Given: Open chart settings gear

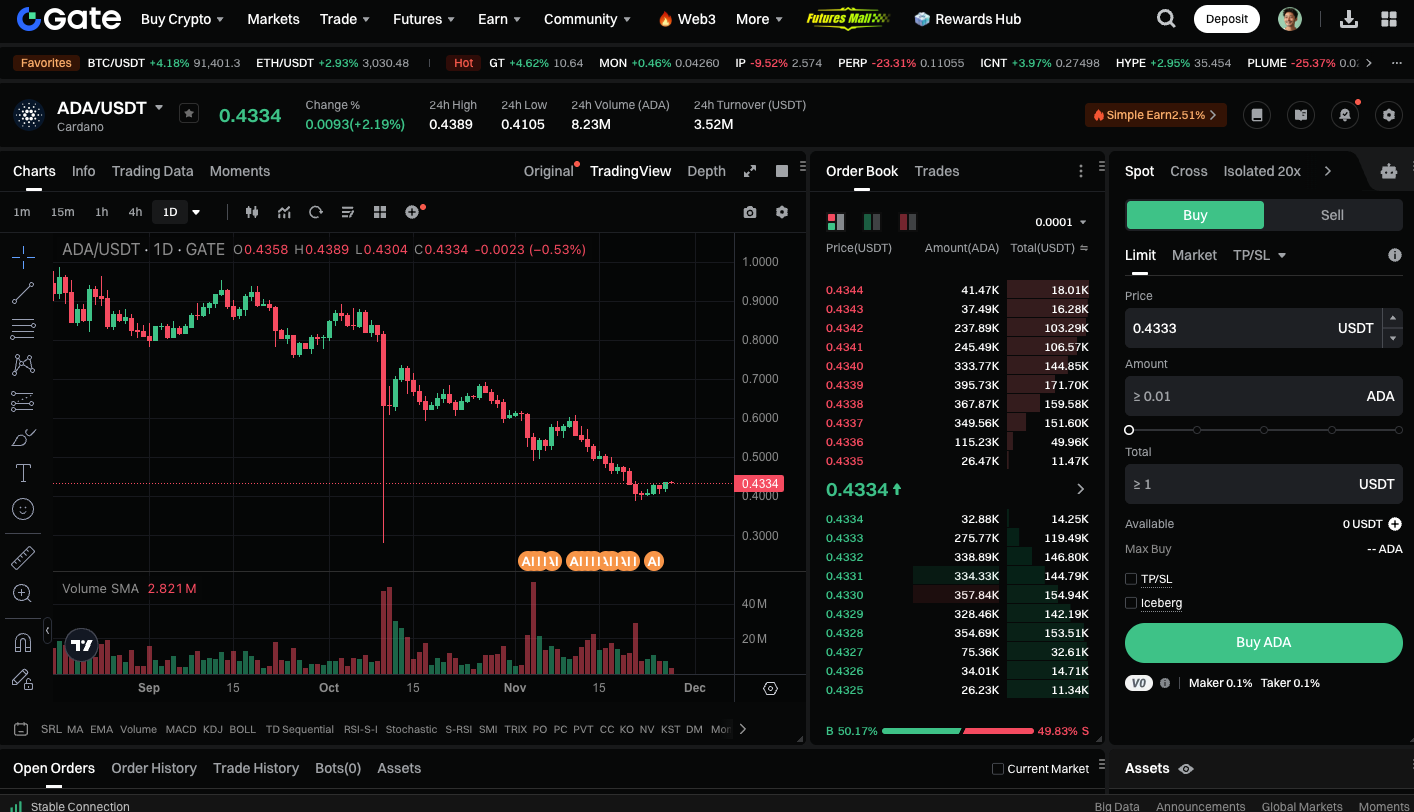Looking at the screenshot, I should click(782, 212).
